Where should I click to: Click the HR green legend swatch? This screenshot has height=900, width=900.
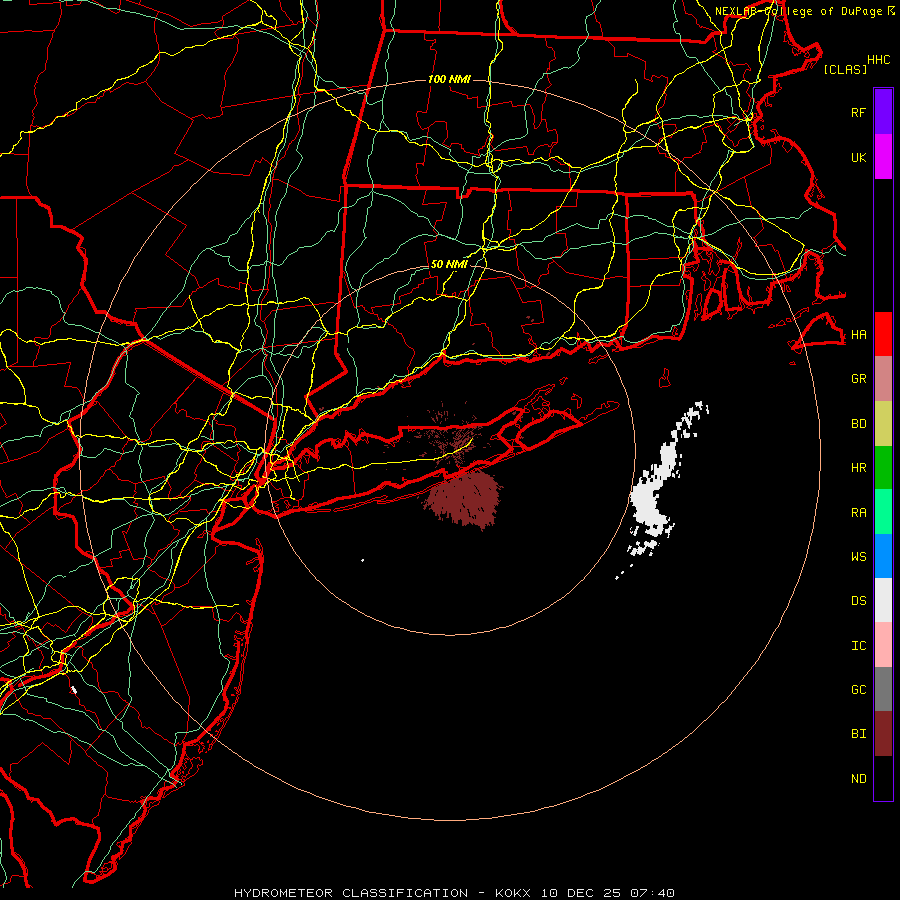click(883, 467)
